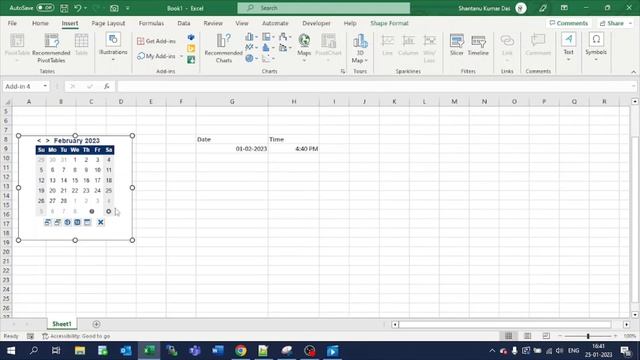
Task: Click in the Search box
Action: click(324, 8)
